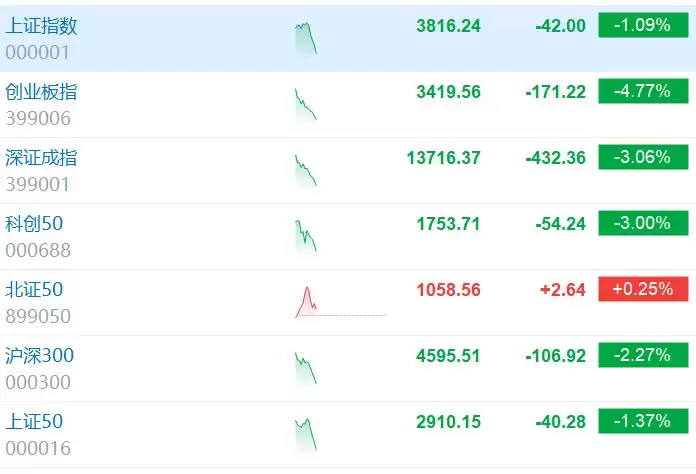Viewport: 696px width, 474px height.
Task: Click the green -4.77% change badge
Action: [643, 91]
